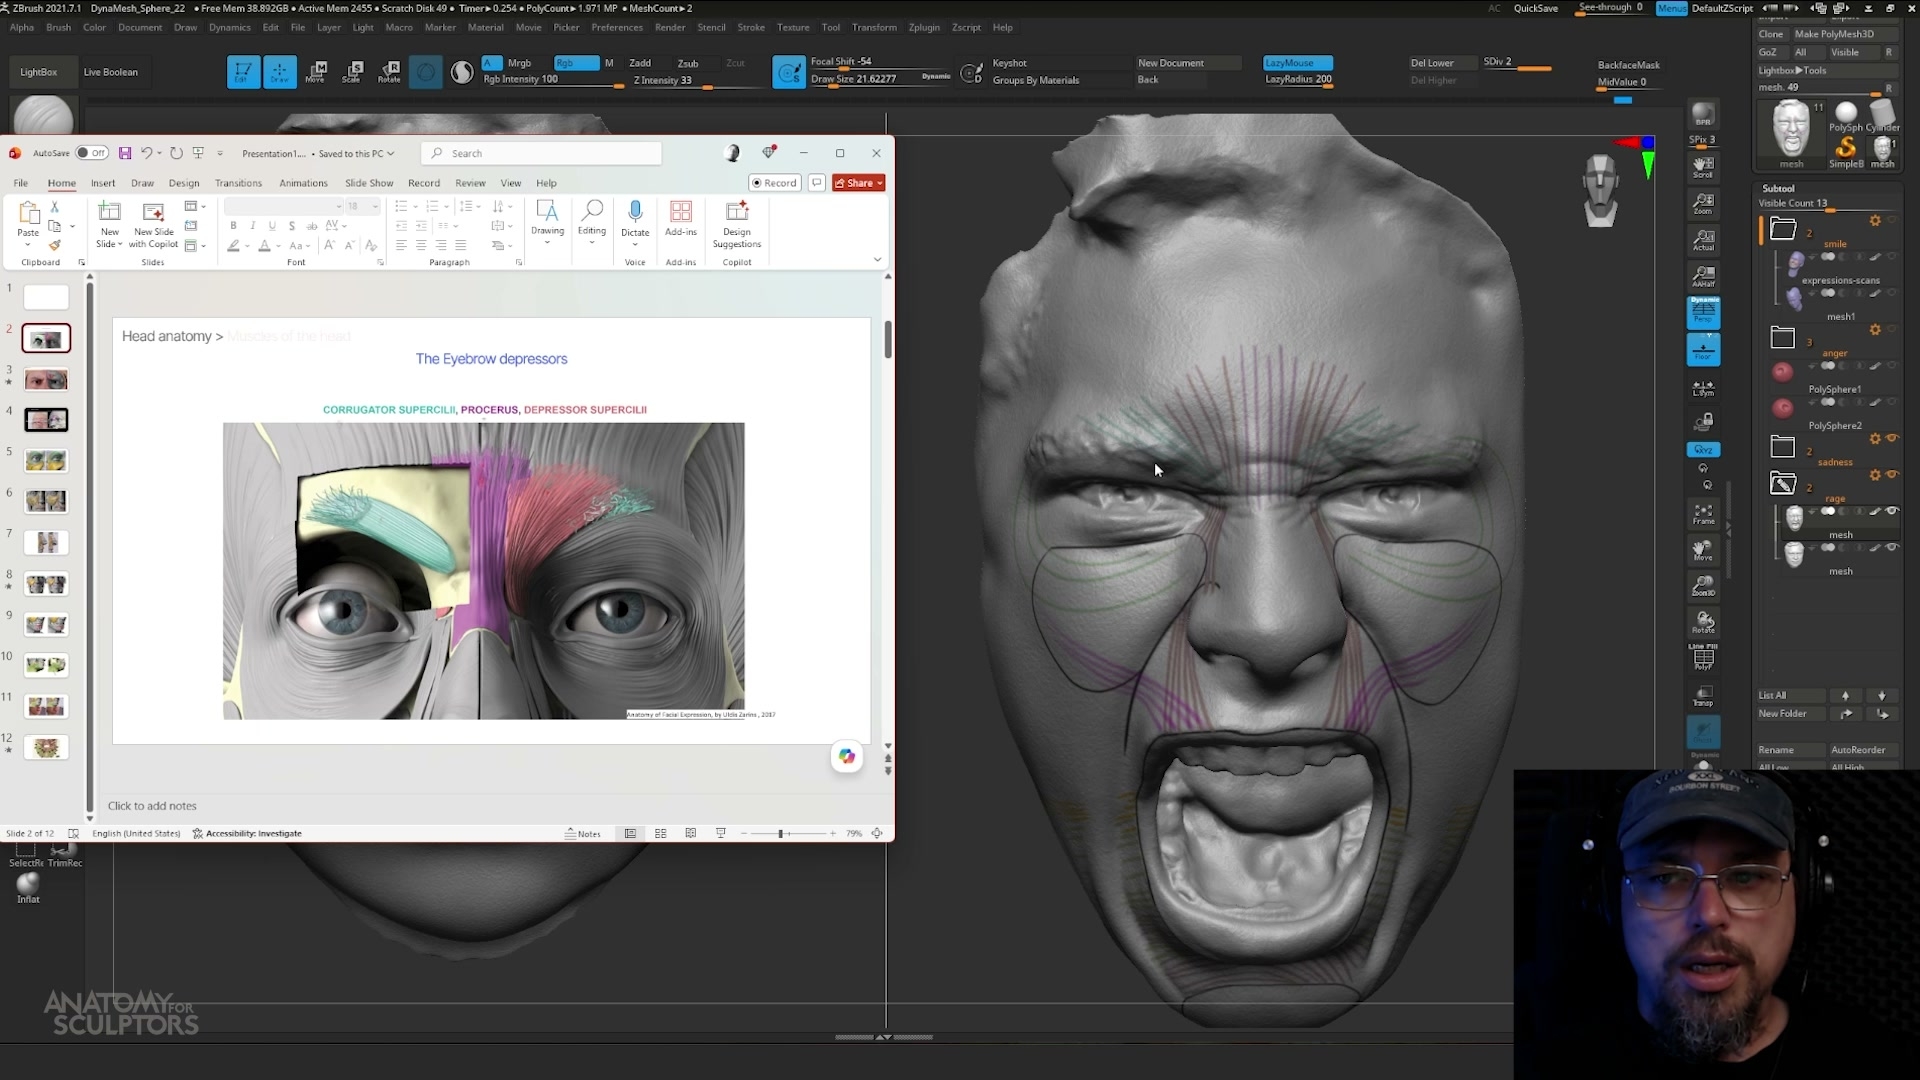This screenshot has width=1920, height=1080.
Task: Select slide 5 thumbnail
Action: click(x=46, y=461)
